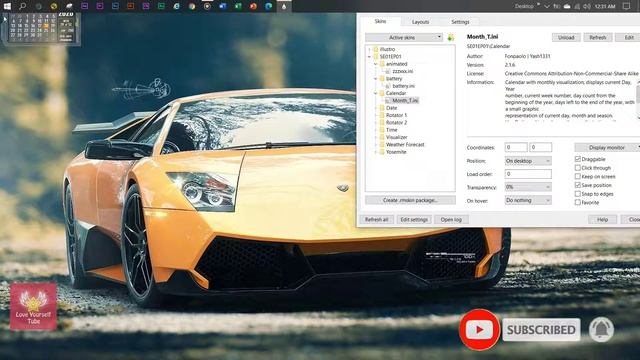The width and height of the screenshot is (640, 360).
Task: Expand the illustro folder in the tree
Action: tap(370, 49)
